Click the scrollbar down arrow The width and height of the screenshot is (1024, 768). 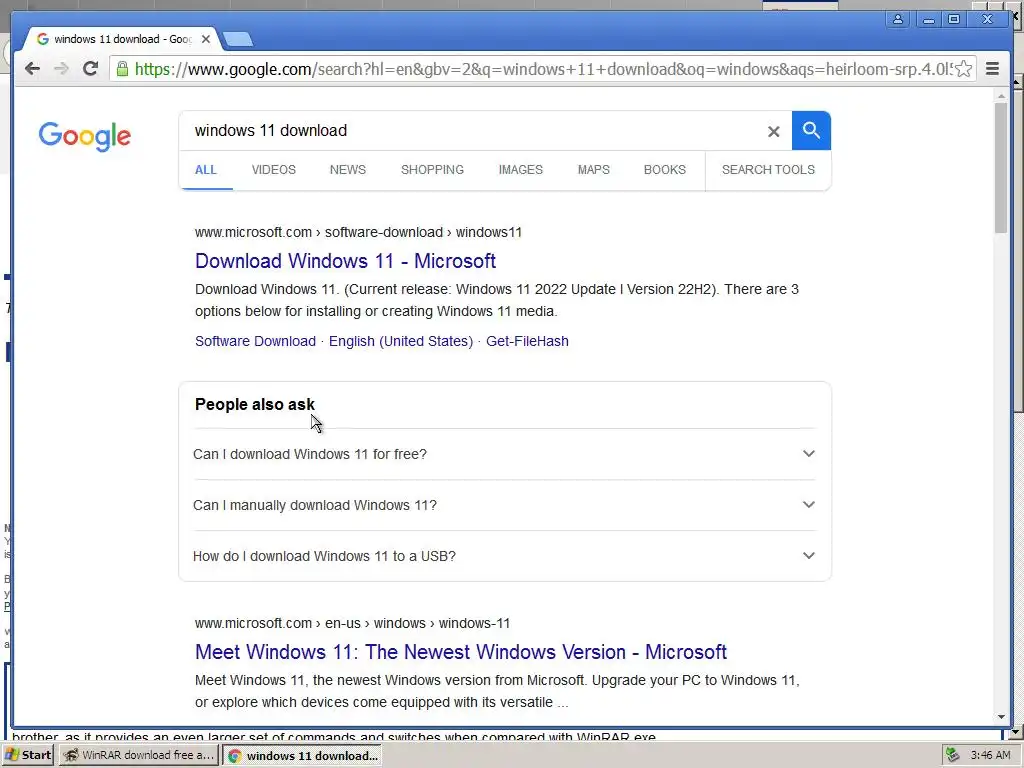pyautogui.click(x=1001, y=717)
